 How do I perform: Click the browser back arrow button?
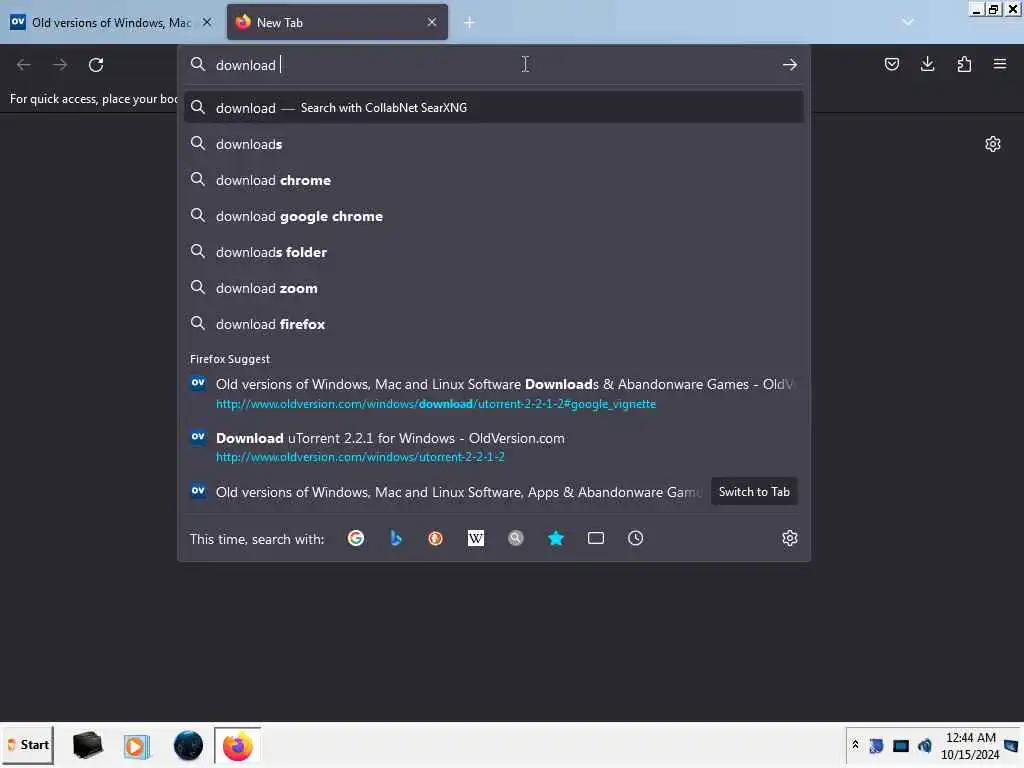[24, 65]
